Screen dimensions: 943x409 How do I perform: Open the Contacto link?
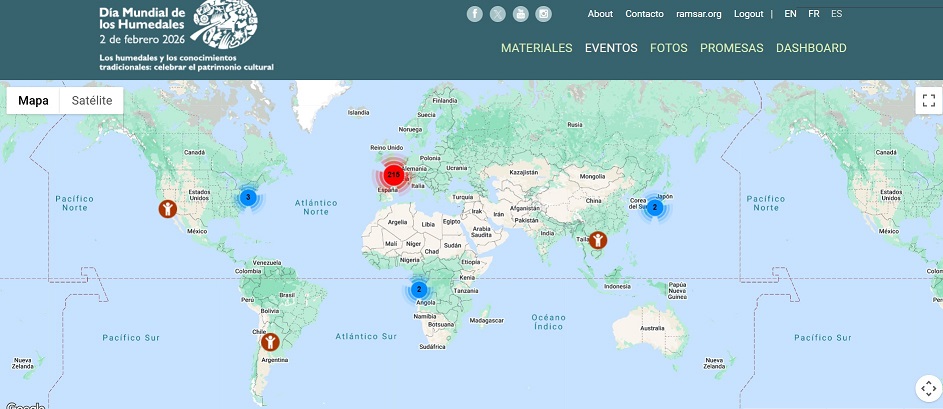coord(644,14)
